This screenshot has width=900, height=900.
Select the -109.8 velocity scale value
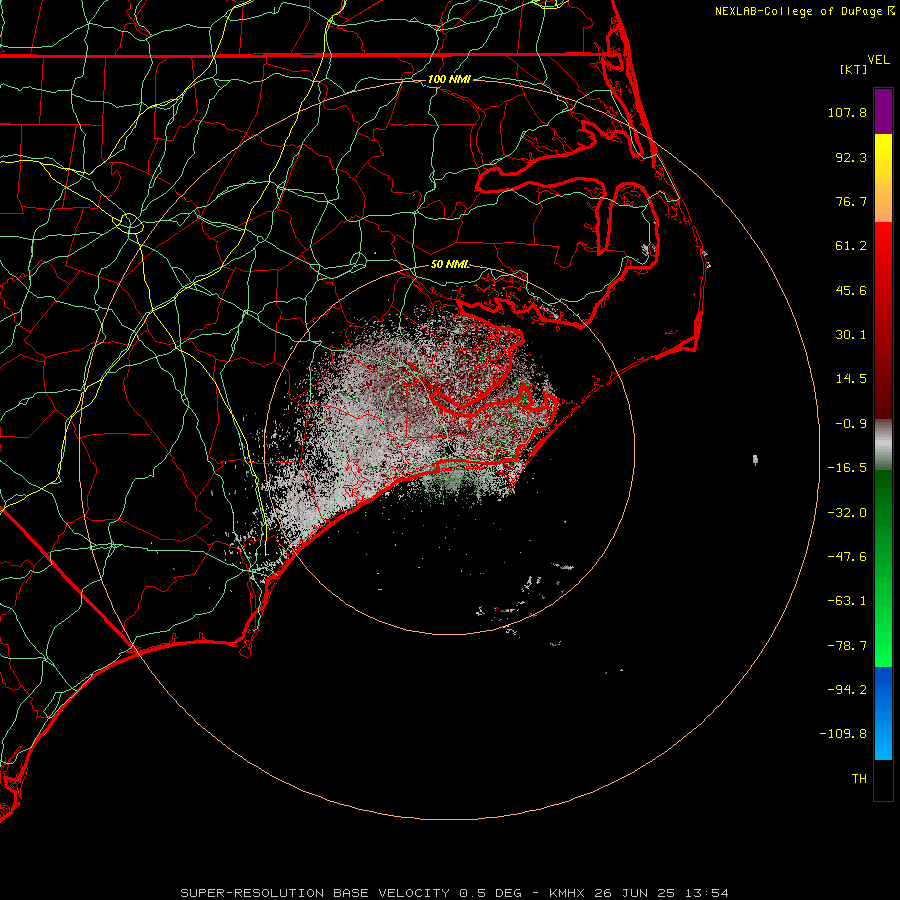point(843,734)
